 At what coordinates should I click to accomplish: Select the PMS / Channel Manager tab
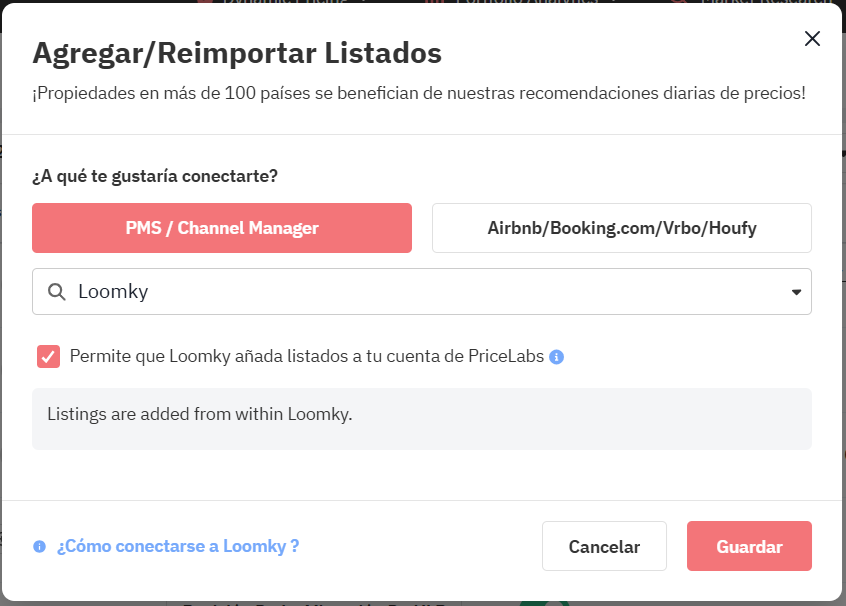tap(222, 228)
